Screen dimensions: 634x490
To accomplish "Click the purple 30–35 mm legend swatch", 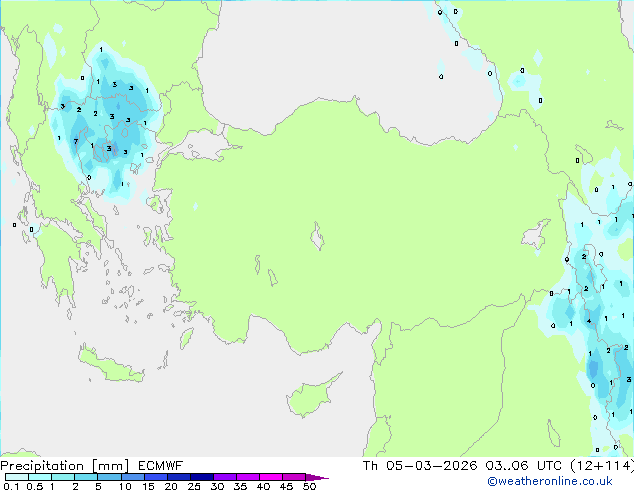I will tap(225, 477).
